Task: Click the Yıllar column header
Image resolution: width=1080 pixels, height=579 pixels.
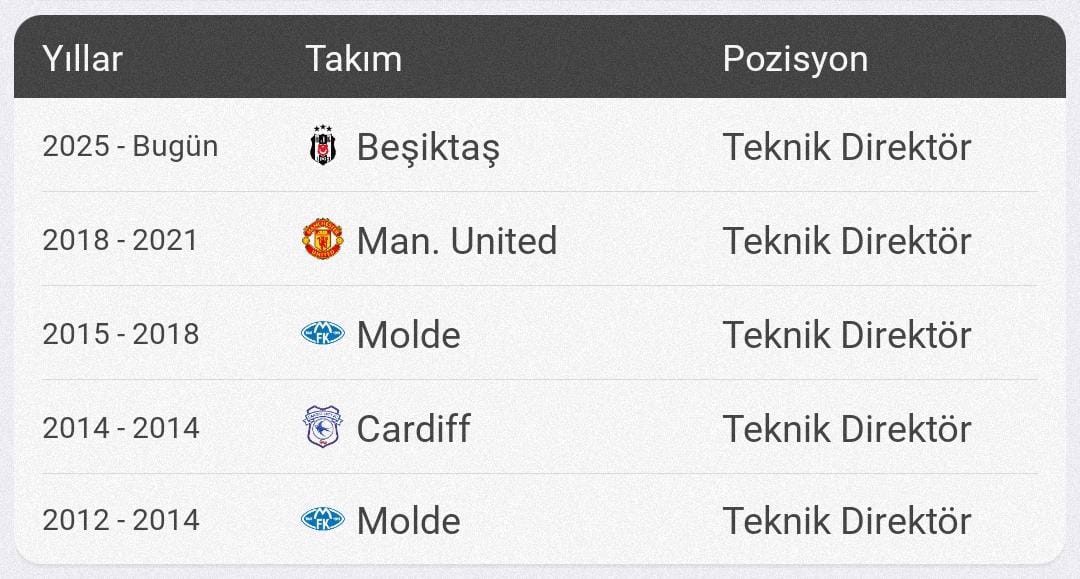Action: pyautogui.click(x=82, y=59)
